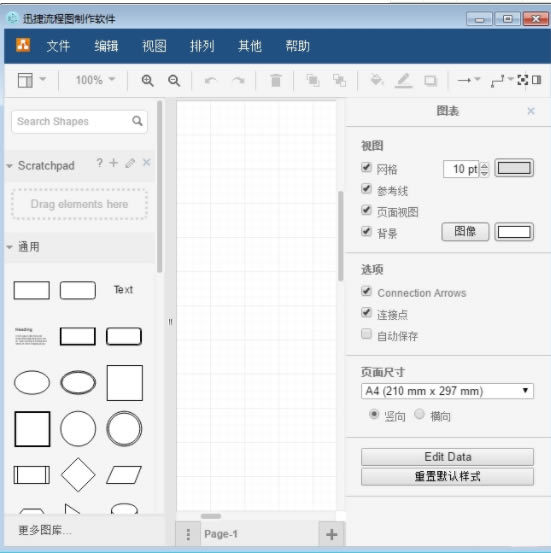This screenshot has width=551, height=553.
Task: Click the delete trash can icon
Action: point(276,80)
